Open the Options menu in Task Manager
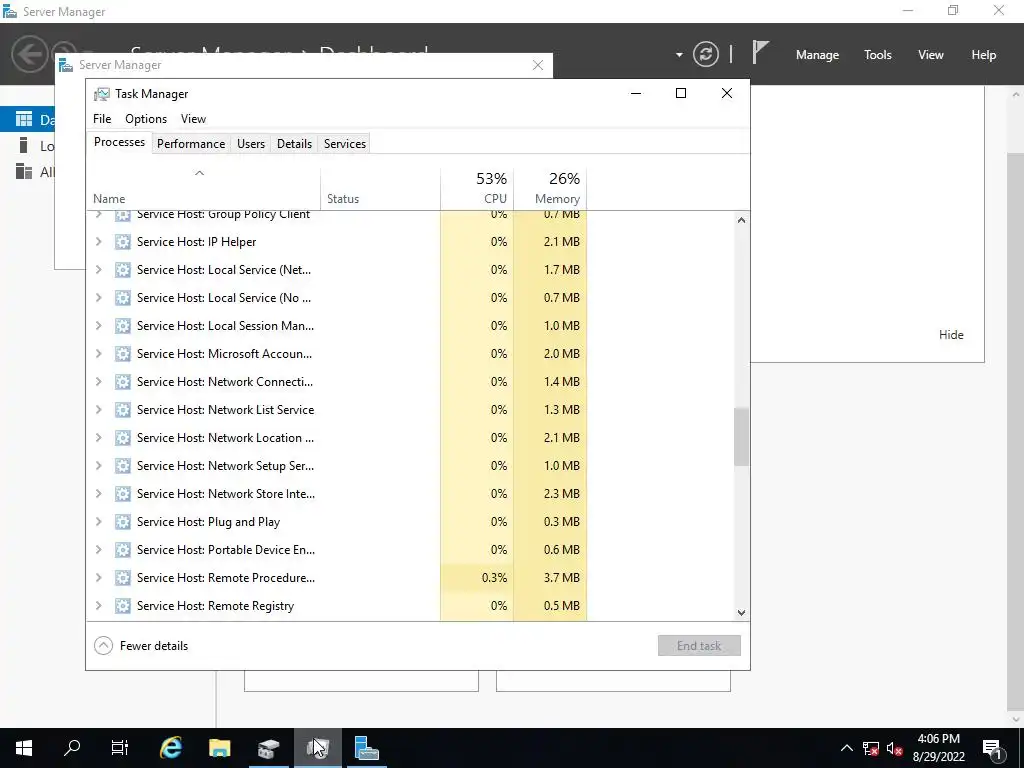Screen dimensions: 1024x768 [x=146, y=119]
